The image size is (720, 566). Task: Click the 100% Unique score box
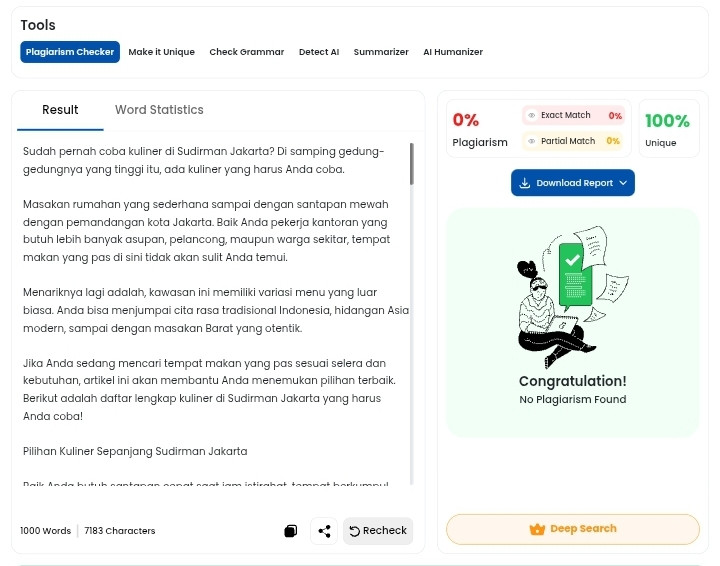669,129
